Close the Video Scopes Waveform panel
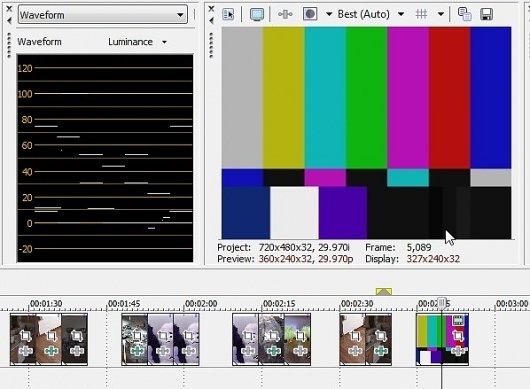 click(9, 9)
